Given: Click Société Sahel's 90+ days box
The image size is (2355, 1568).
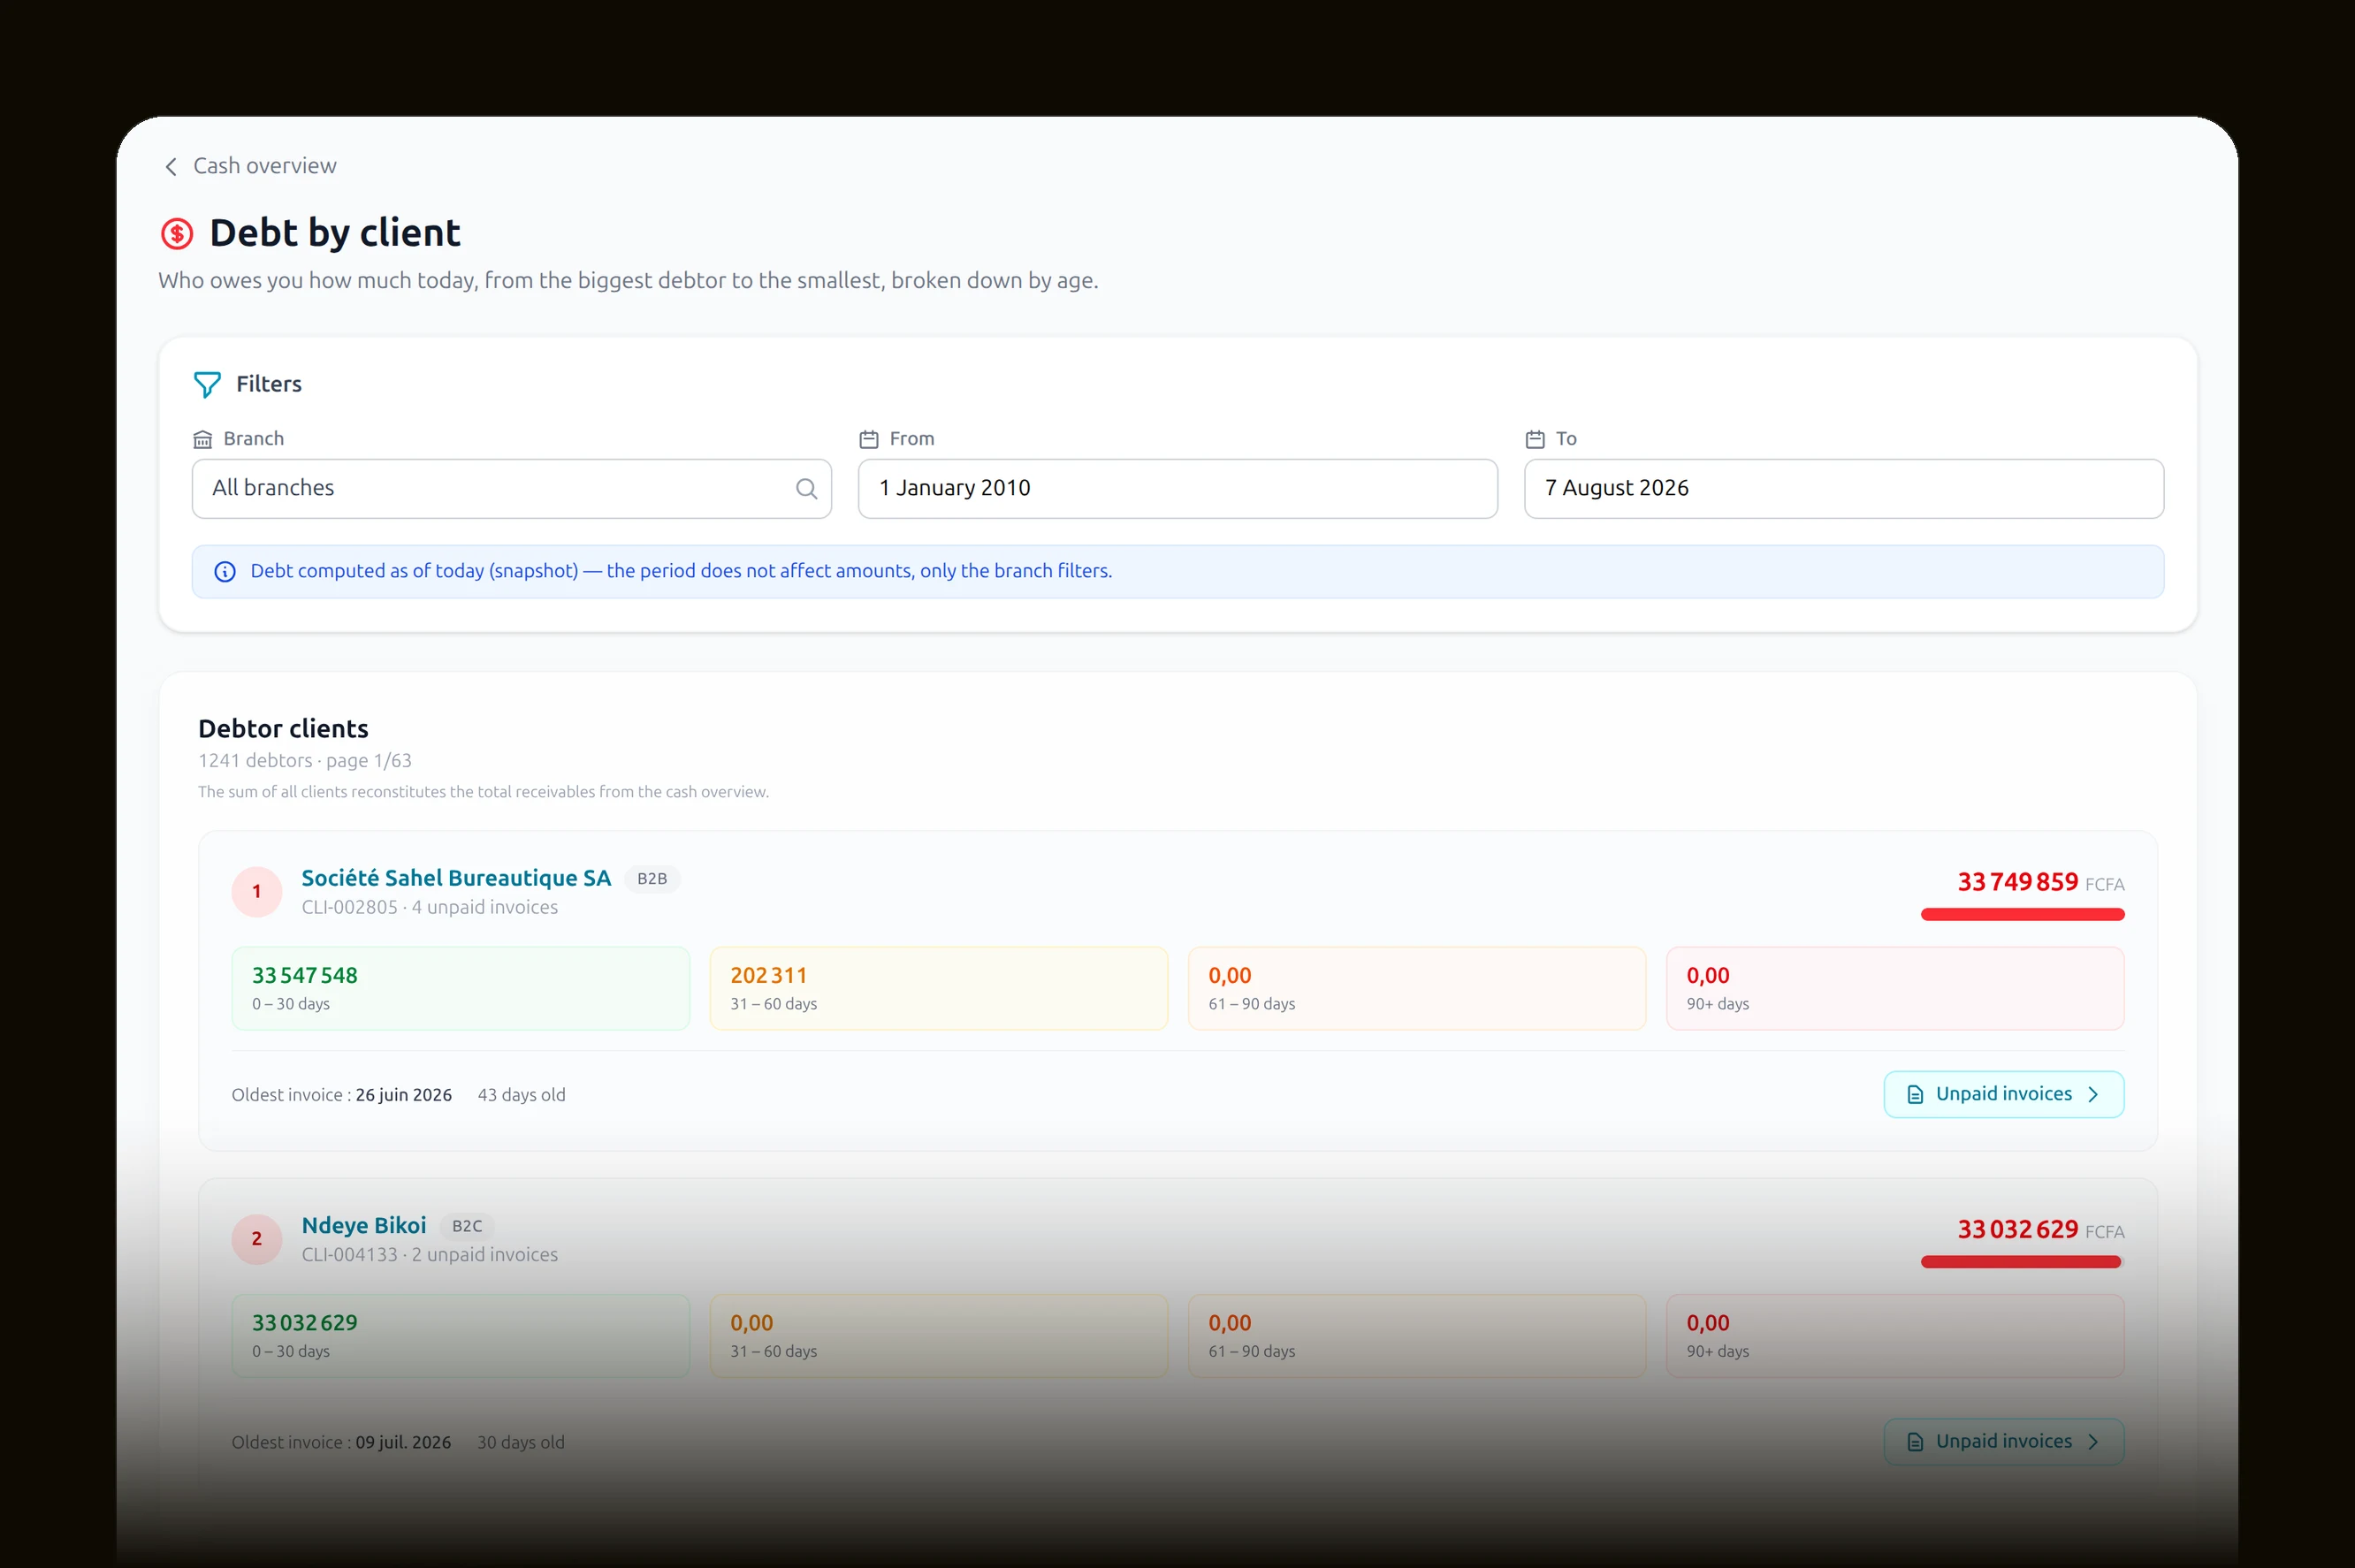Looking at the screenshot, I should click(1895, 989).
